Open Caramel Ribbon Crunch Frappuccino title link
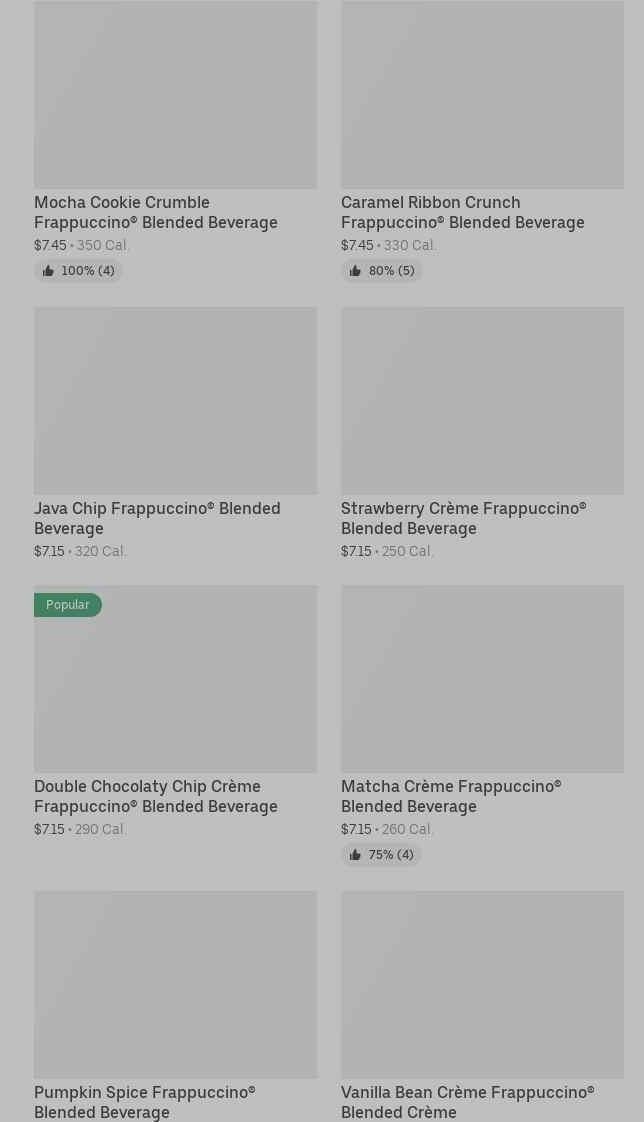644x1122 pixels. (x=462, y=212)
